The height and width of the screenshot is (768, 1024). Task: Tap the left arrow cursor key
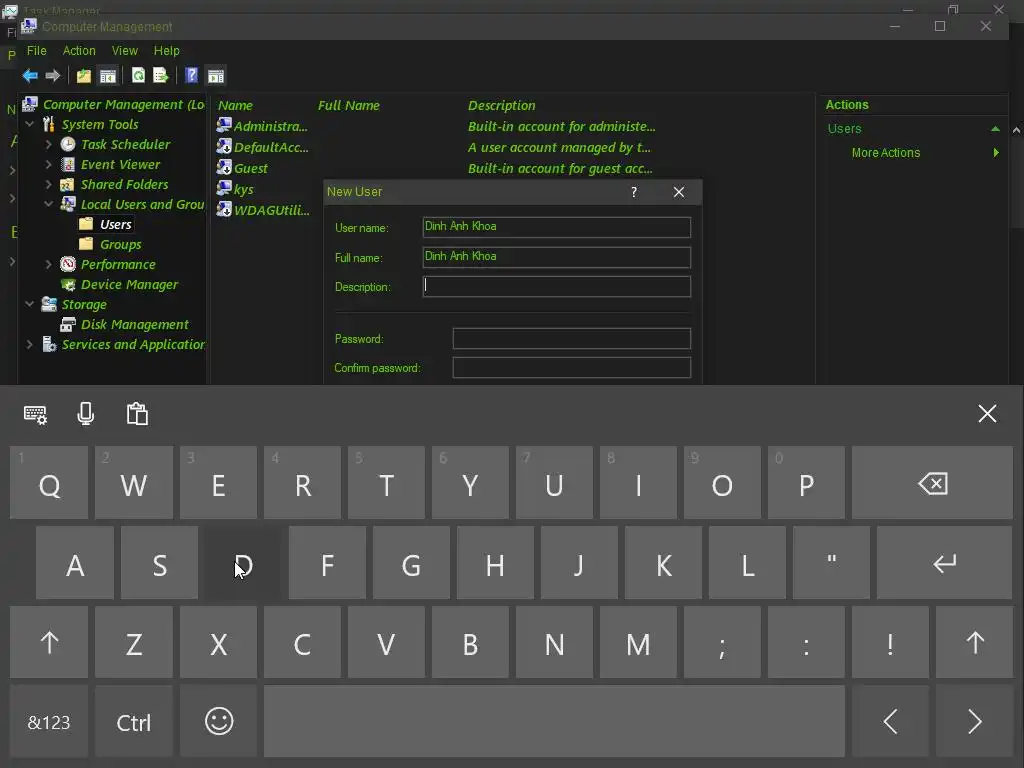tap(890, 722)
